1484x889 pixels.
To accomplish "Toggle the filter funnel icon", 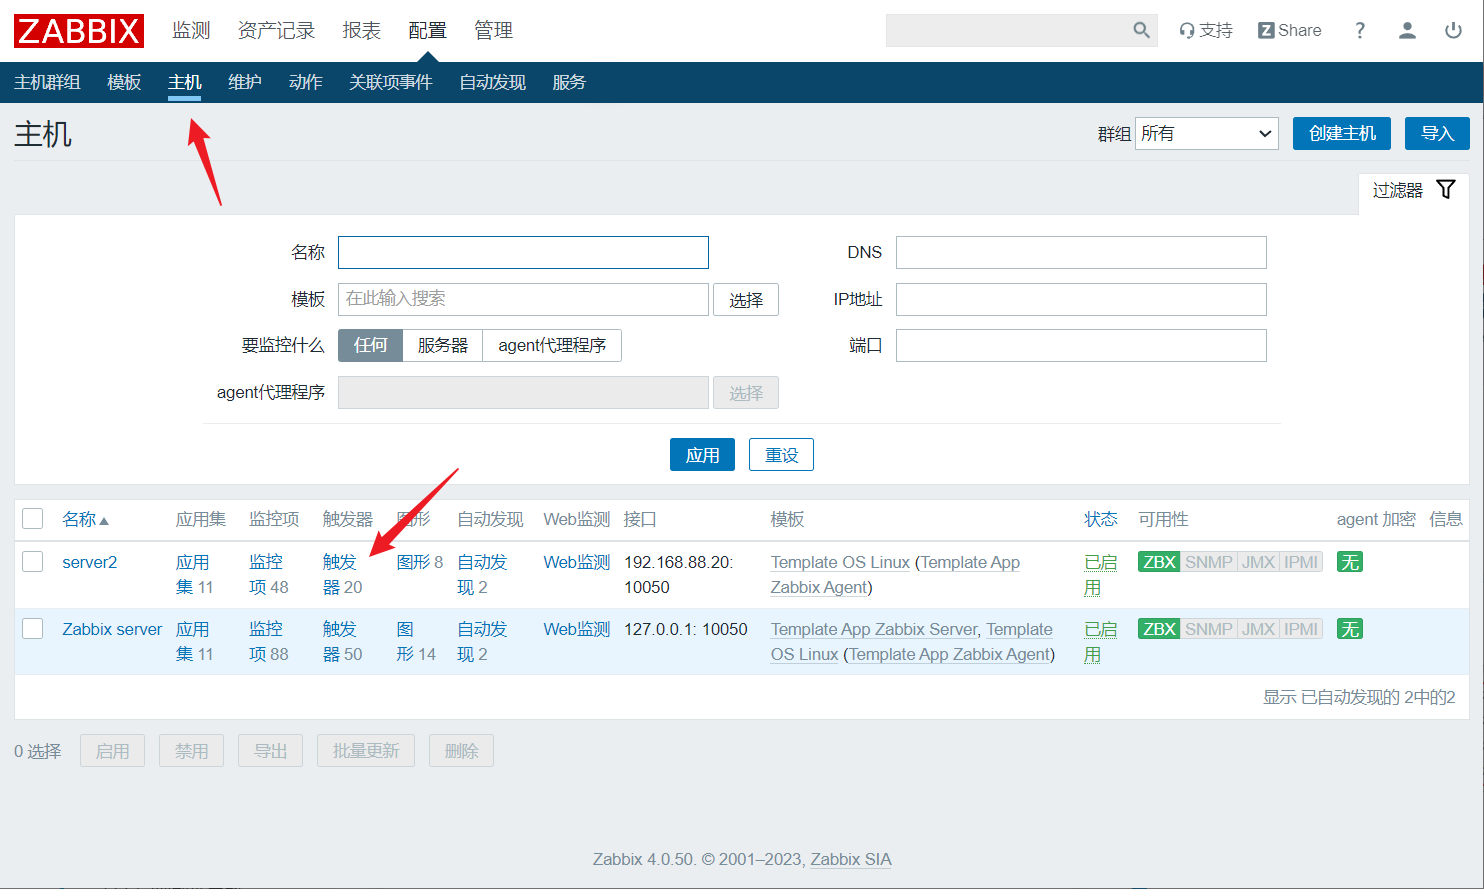I will 1445,190.
